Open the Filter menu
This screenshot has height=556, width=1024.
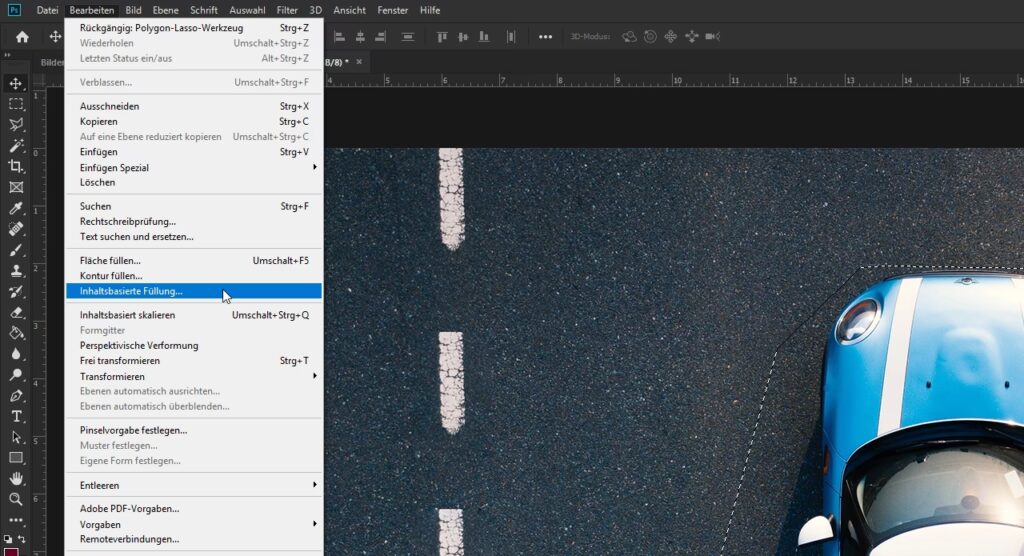point(287,10)
